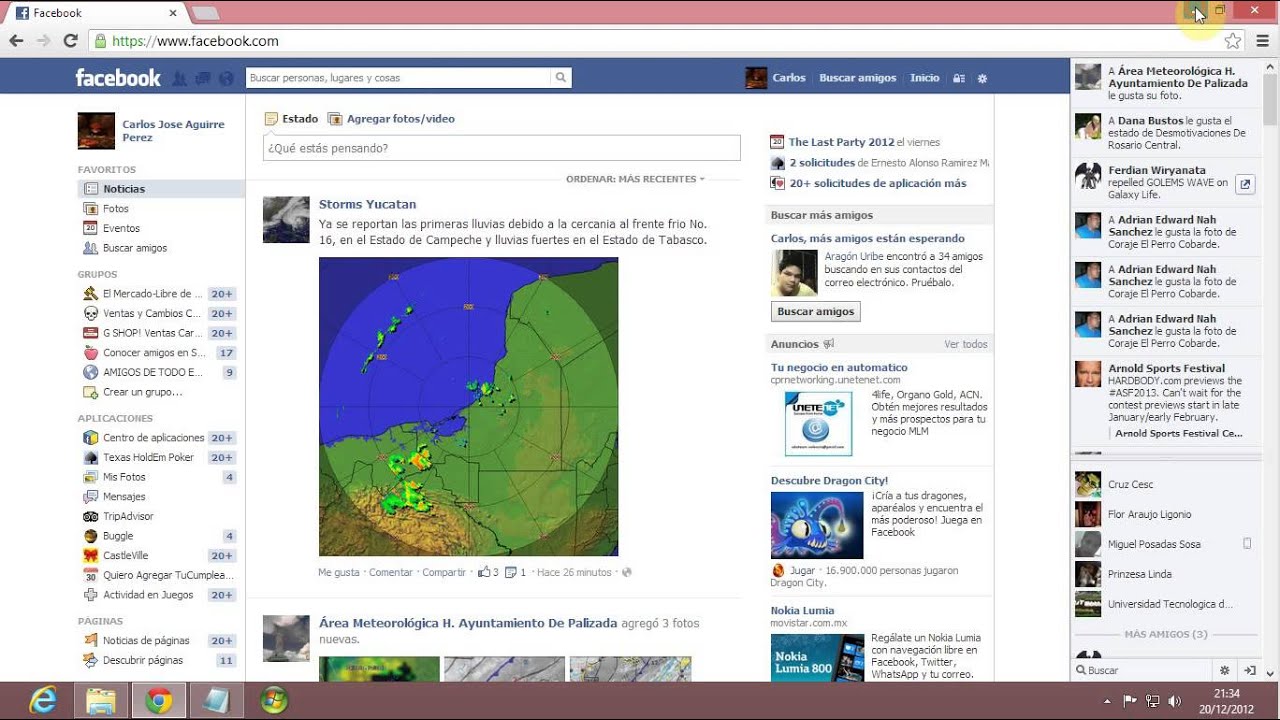Image resolution: width=1280 pixels, height=720 pixels.
Task: Open radar map image in Storms post
Action: tap(468, 407)
